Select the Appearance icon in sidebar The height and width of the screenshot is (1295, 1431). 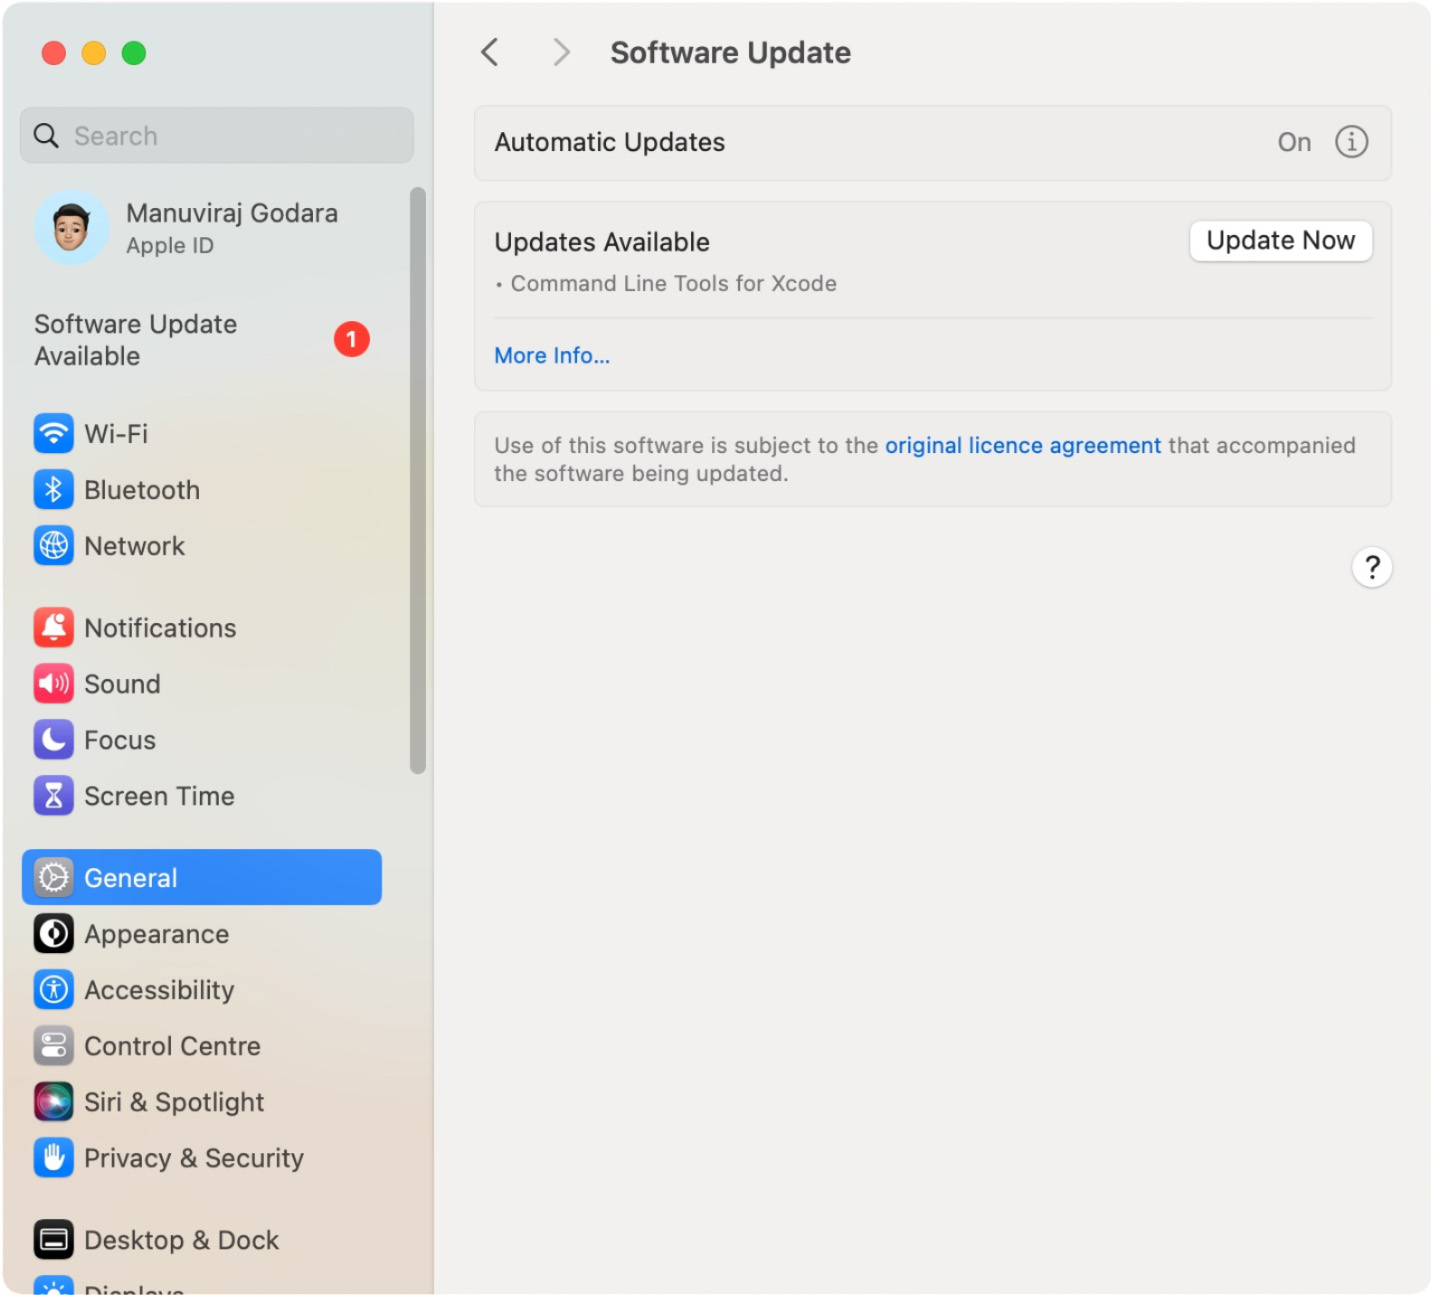(x=53, y=933)
